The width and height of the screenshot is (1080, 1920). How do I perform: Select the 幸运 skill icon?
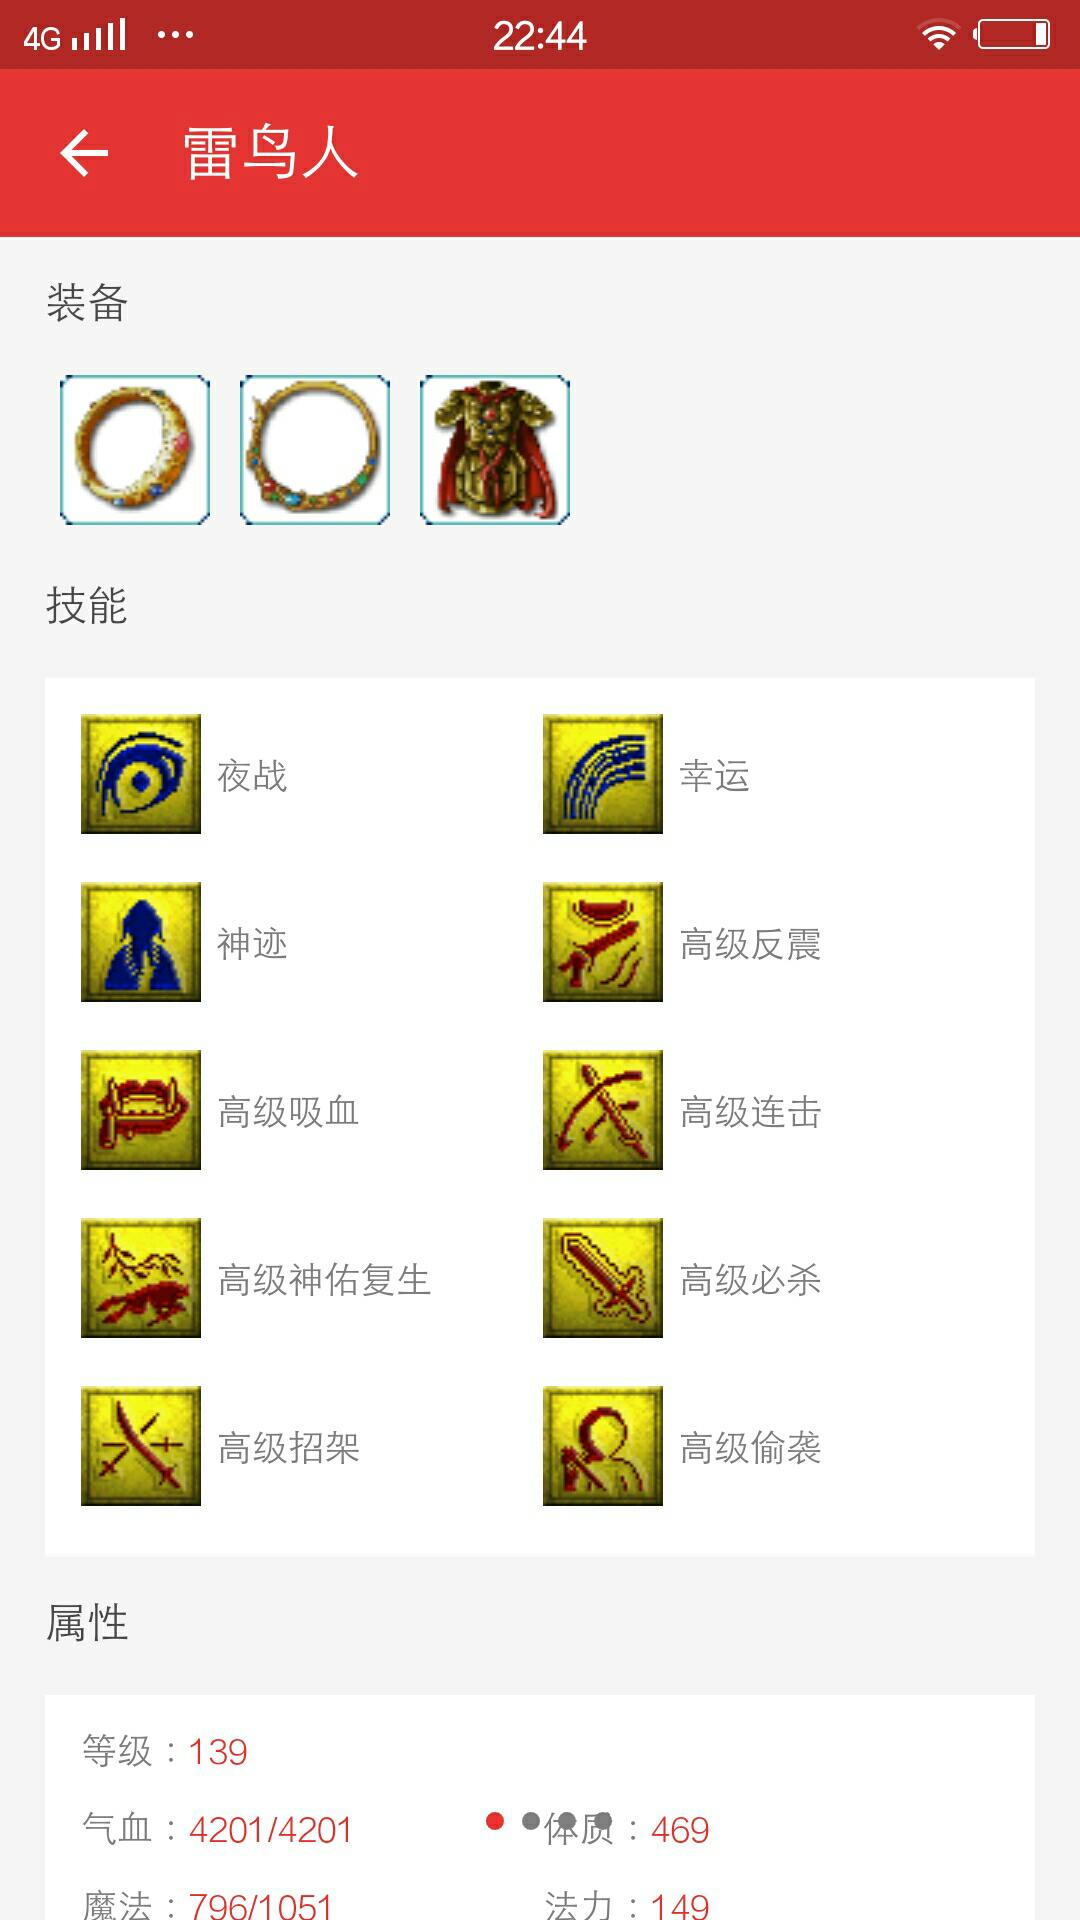tap(603, 774)
